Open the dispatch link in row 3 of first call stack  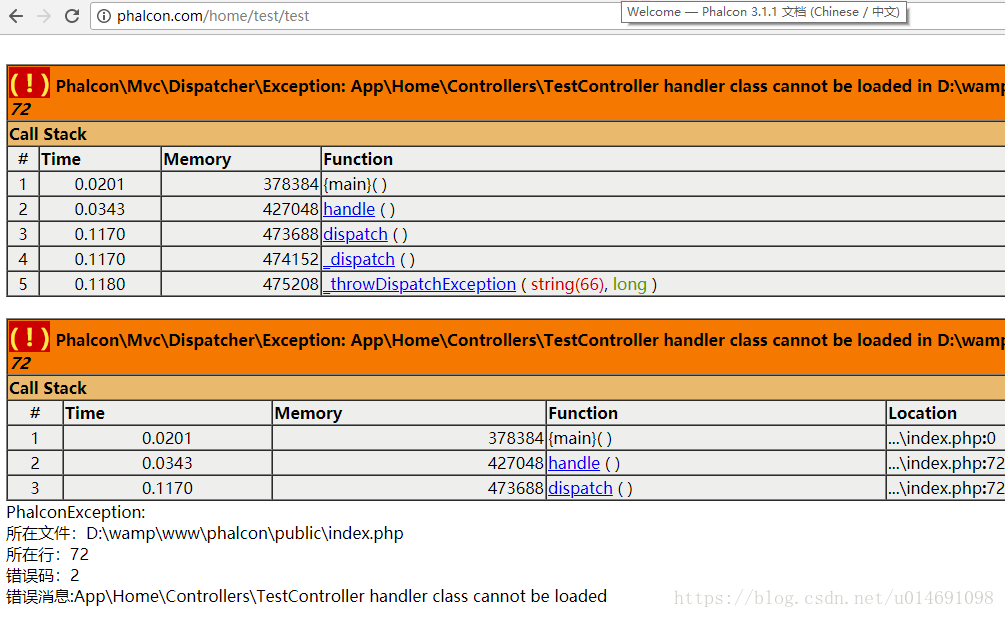coord(356,234)
